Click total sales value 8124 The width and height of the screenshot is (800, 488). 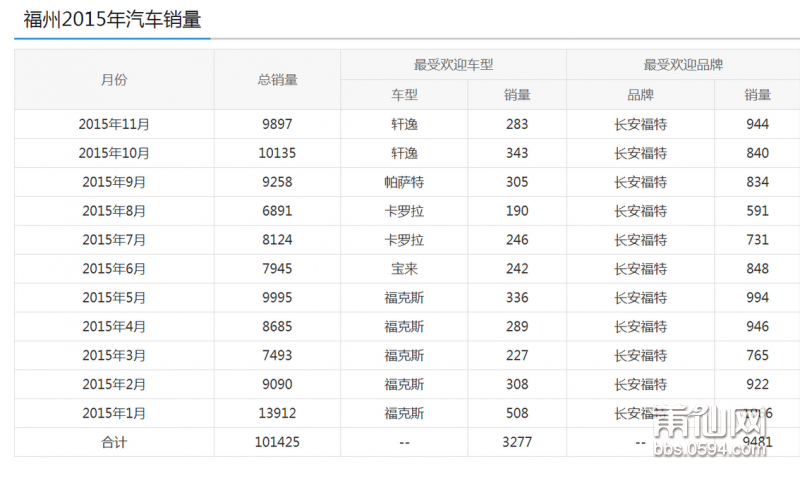tap(277, 240)
